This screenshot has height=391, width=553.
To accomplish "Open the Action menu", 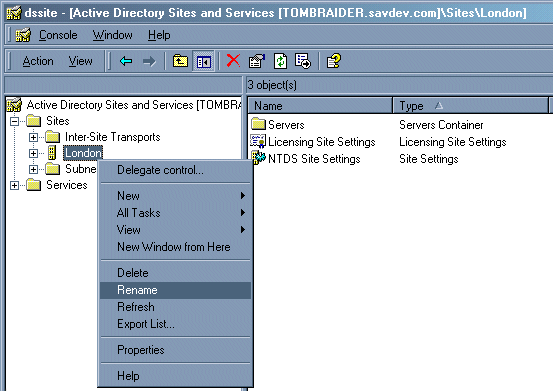I will click(38, 61).
